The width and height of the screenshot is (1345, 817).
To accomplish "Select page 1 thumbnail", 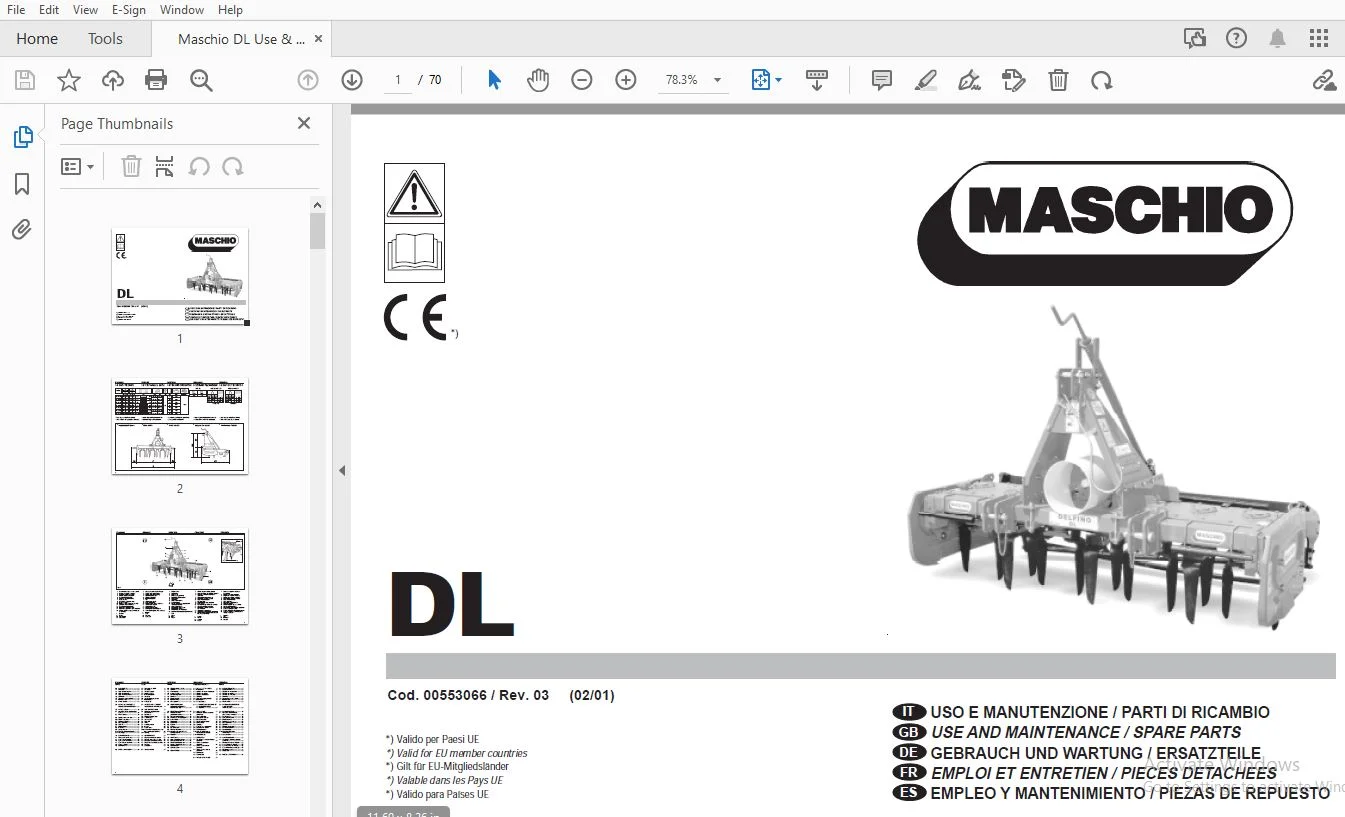I will pos(180,277).
